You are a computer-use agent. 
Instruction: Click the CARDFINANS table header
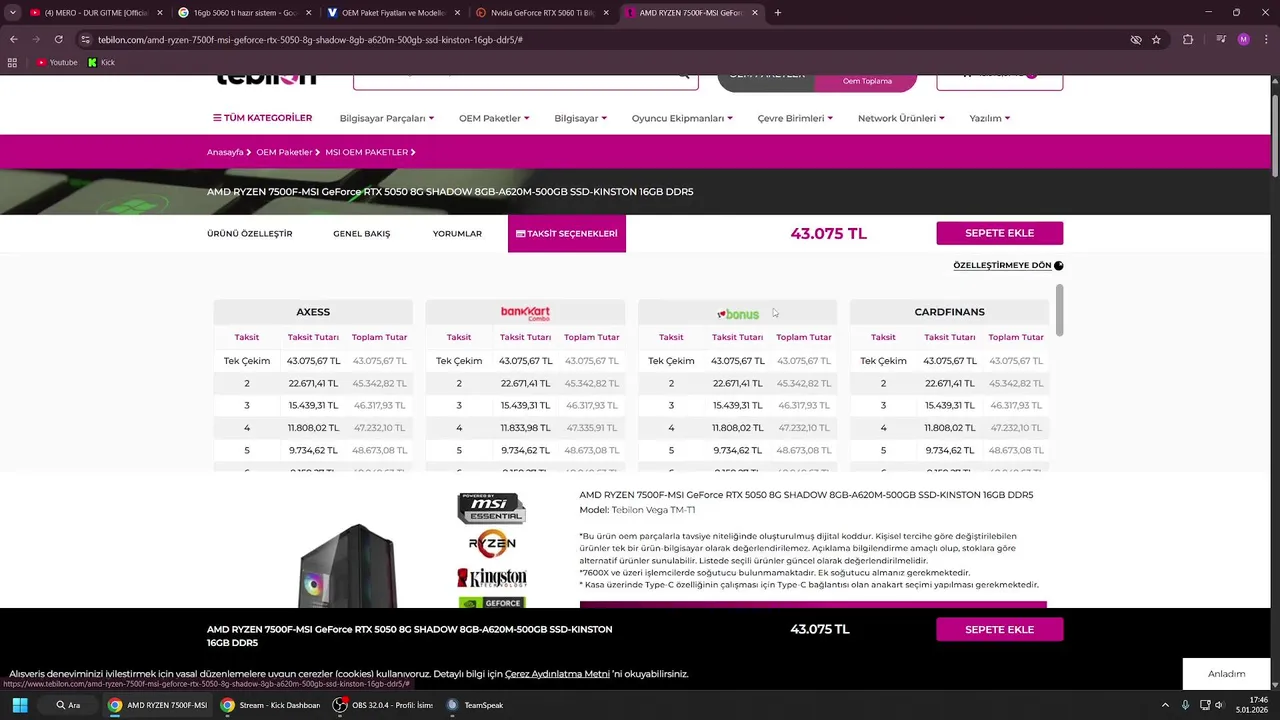point(949,312)
